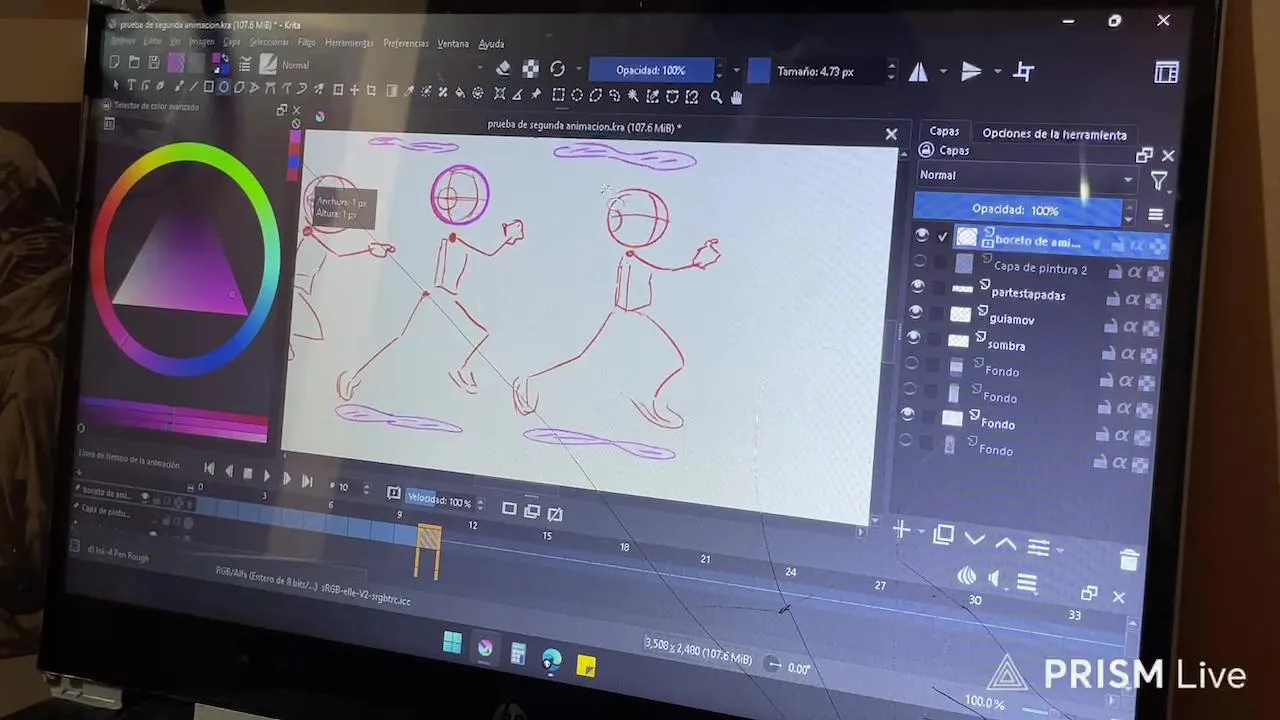Open wrap-around mode icon
The width and height of the screenshot is (1280, 720).
pyautogui.click(x=1024, y=71)
